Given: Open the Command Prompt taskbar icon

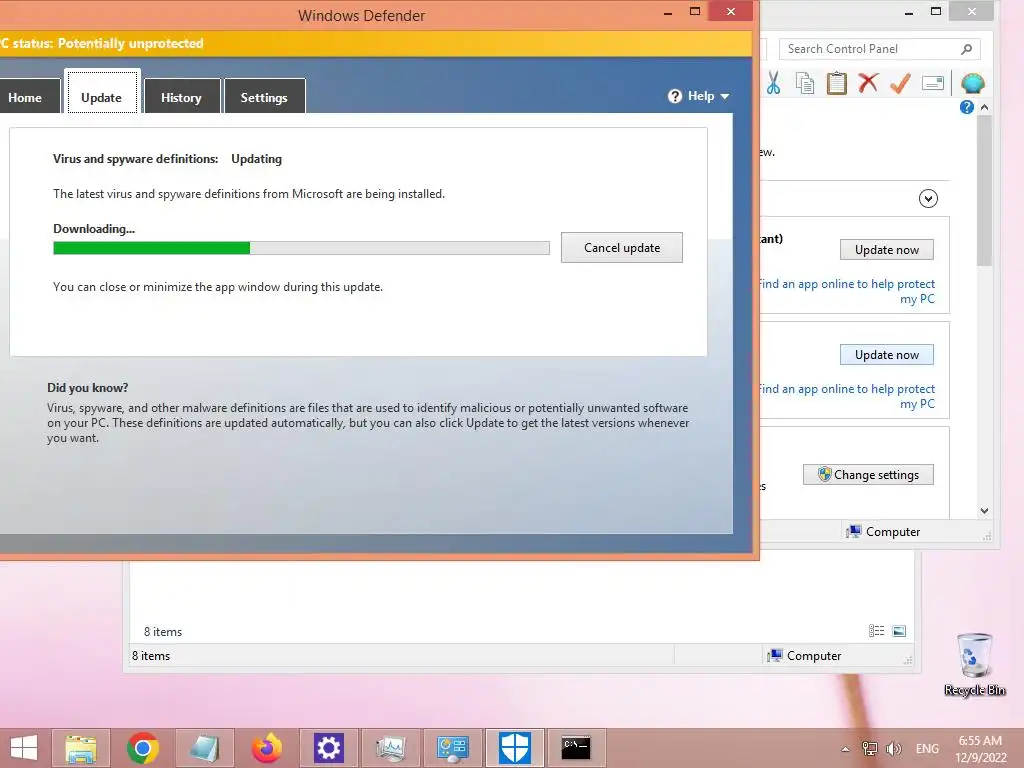Looking at the screenshot, I should tap(577, 748).
